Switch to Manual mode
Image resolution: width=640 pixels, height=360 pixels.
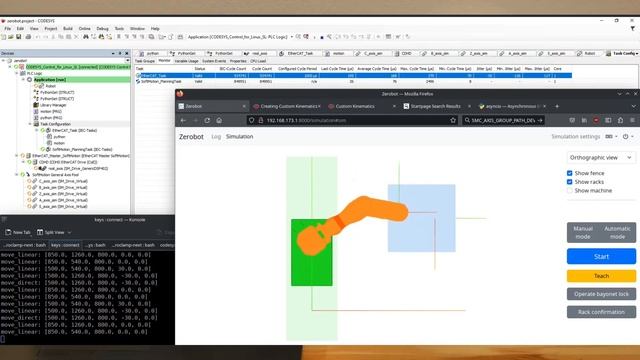[x=583, y=233]
